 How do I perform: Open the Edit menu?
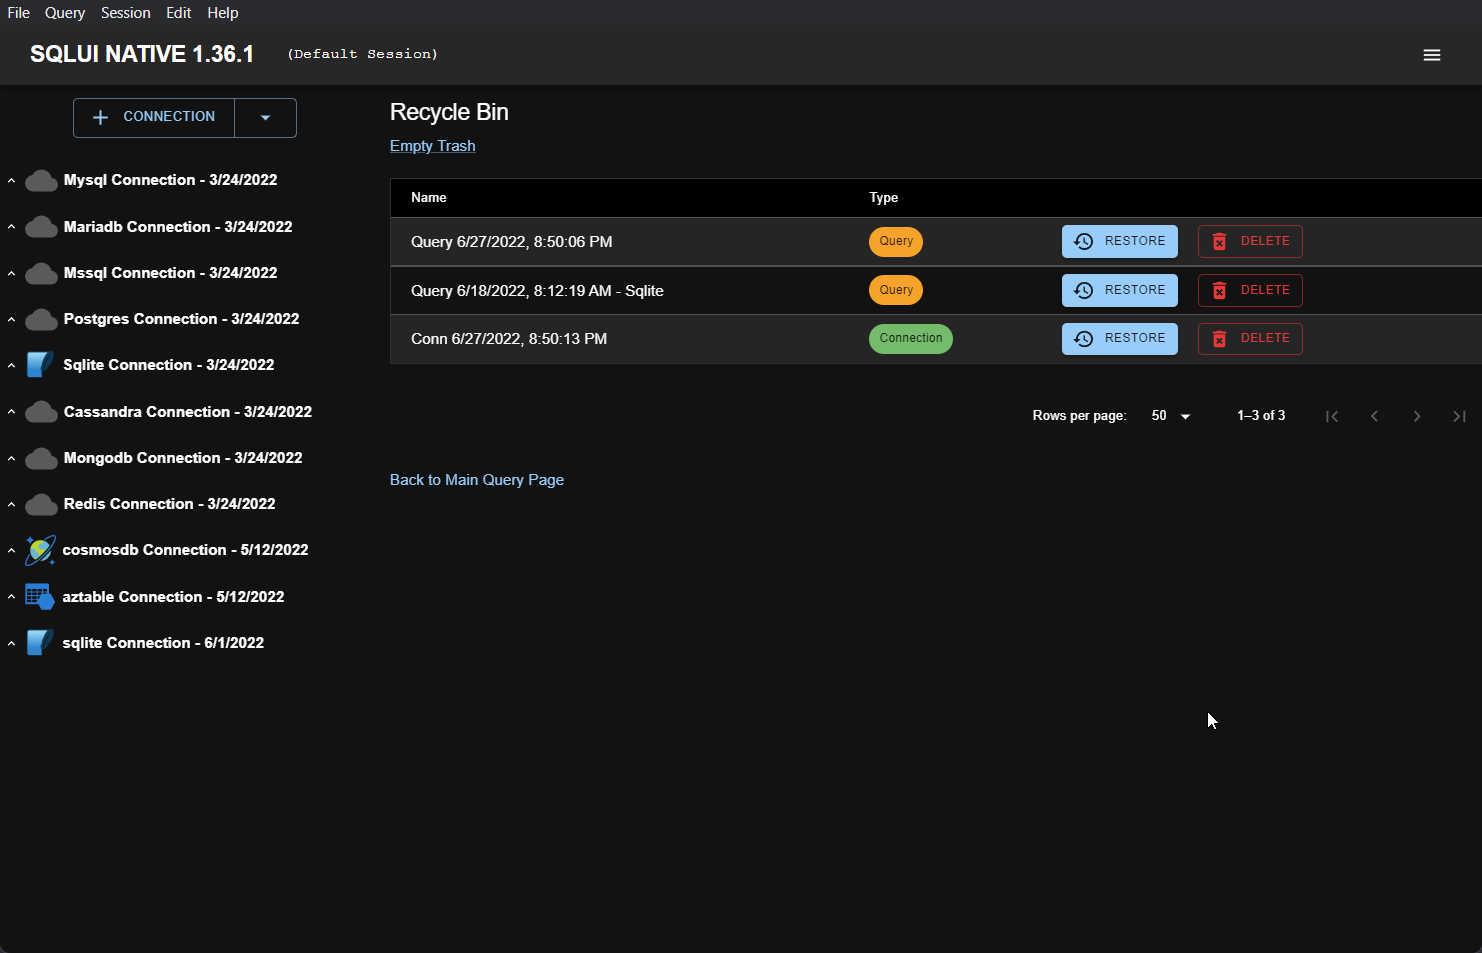(179, 13)
